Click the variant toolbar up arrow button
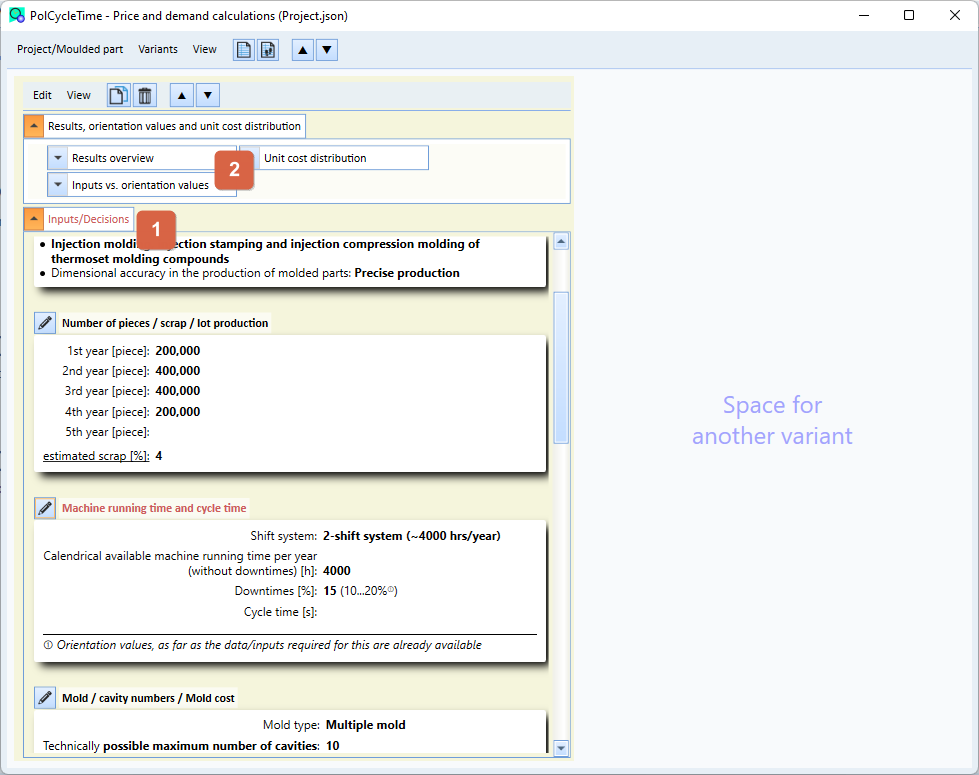Image resolution: width=979 pixels, height=775 pixels. click(182, 96)
